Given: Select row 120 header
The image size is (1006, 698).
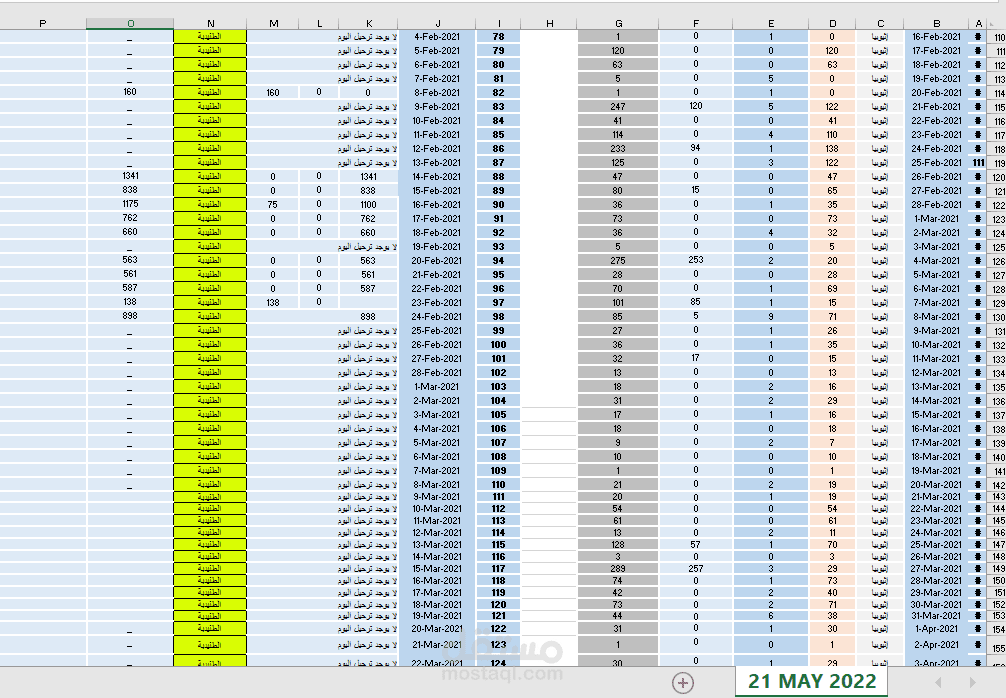Looking at the screenshot, I should 997,177.
